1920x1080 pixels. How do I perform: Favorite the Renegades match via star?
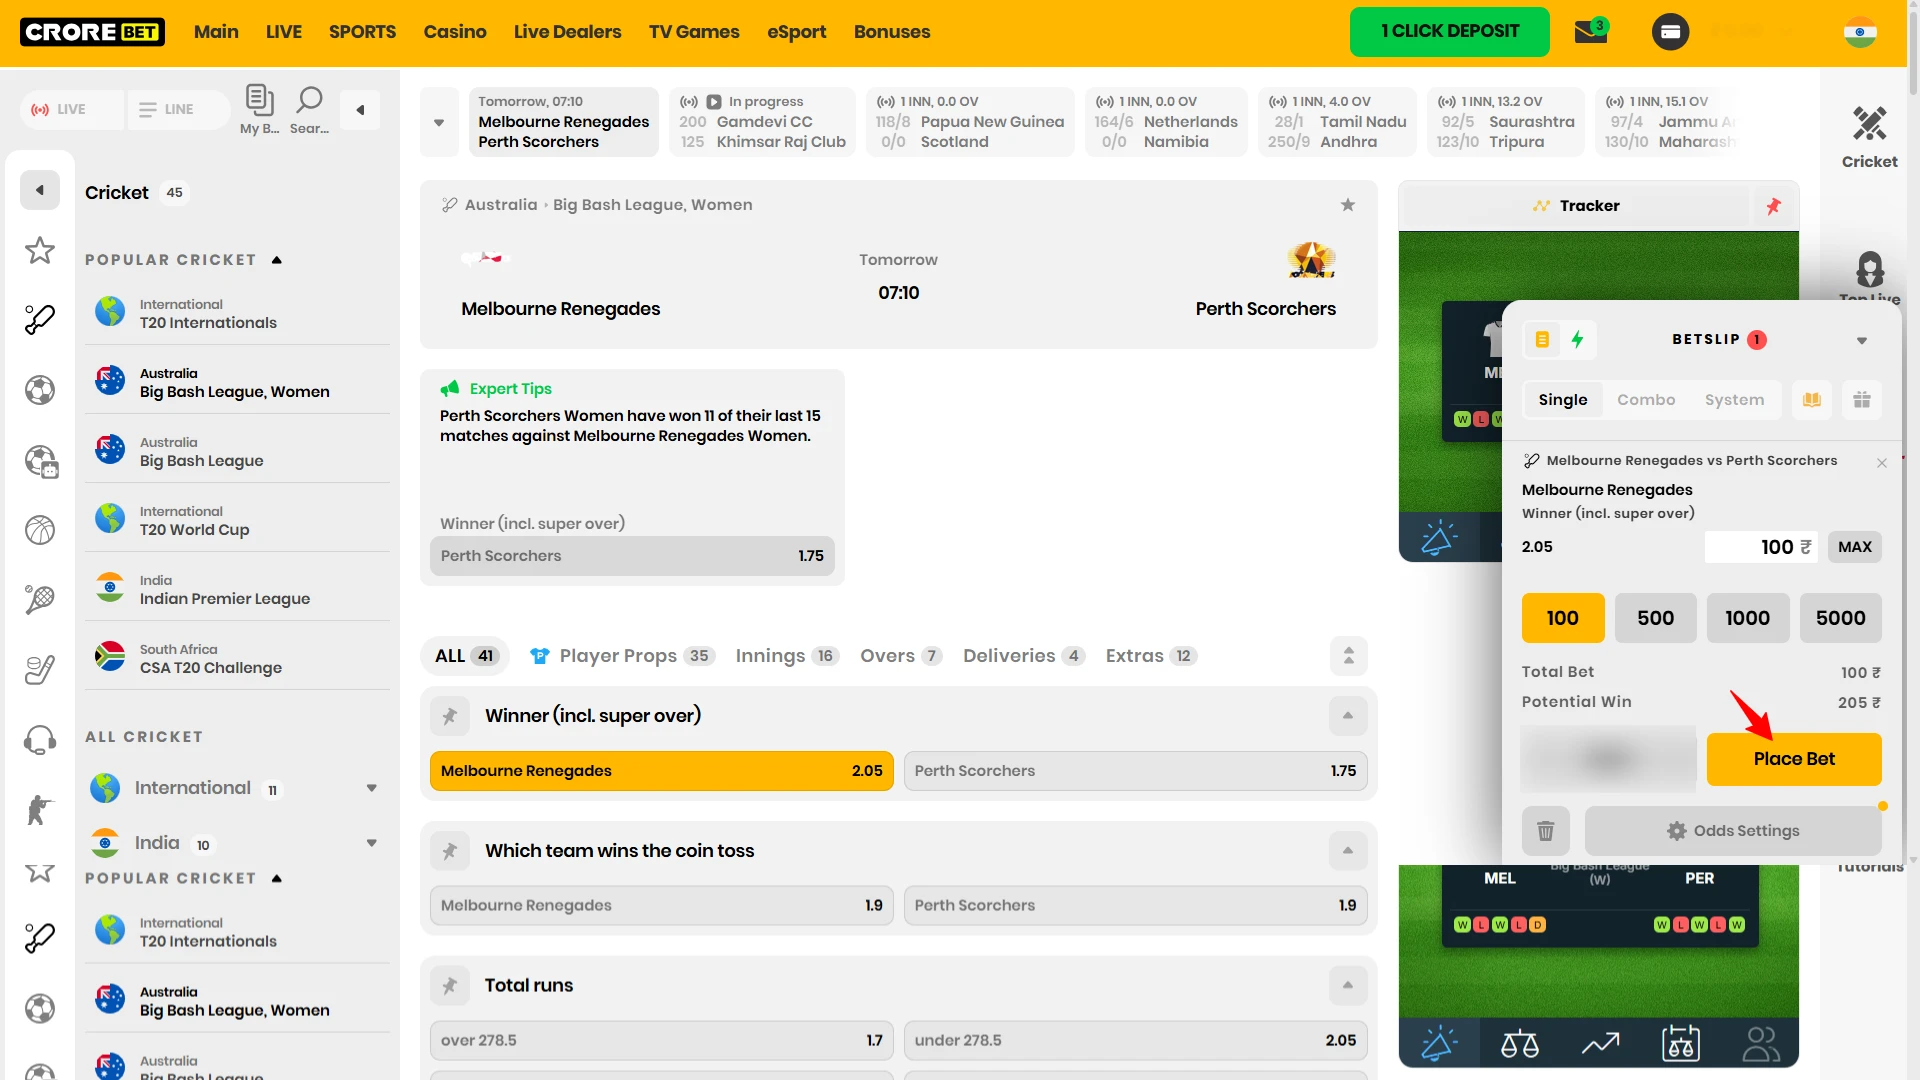[1348, 204]
